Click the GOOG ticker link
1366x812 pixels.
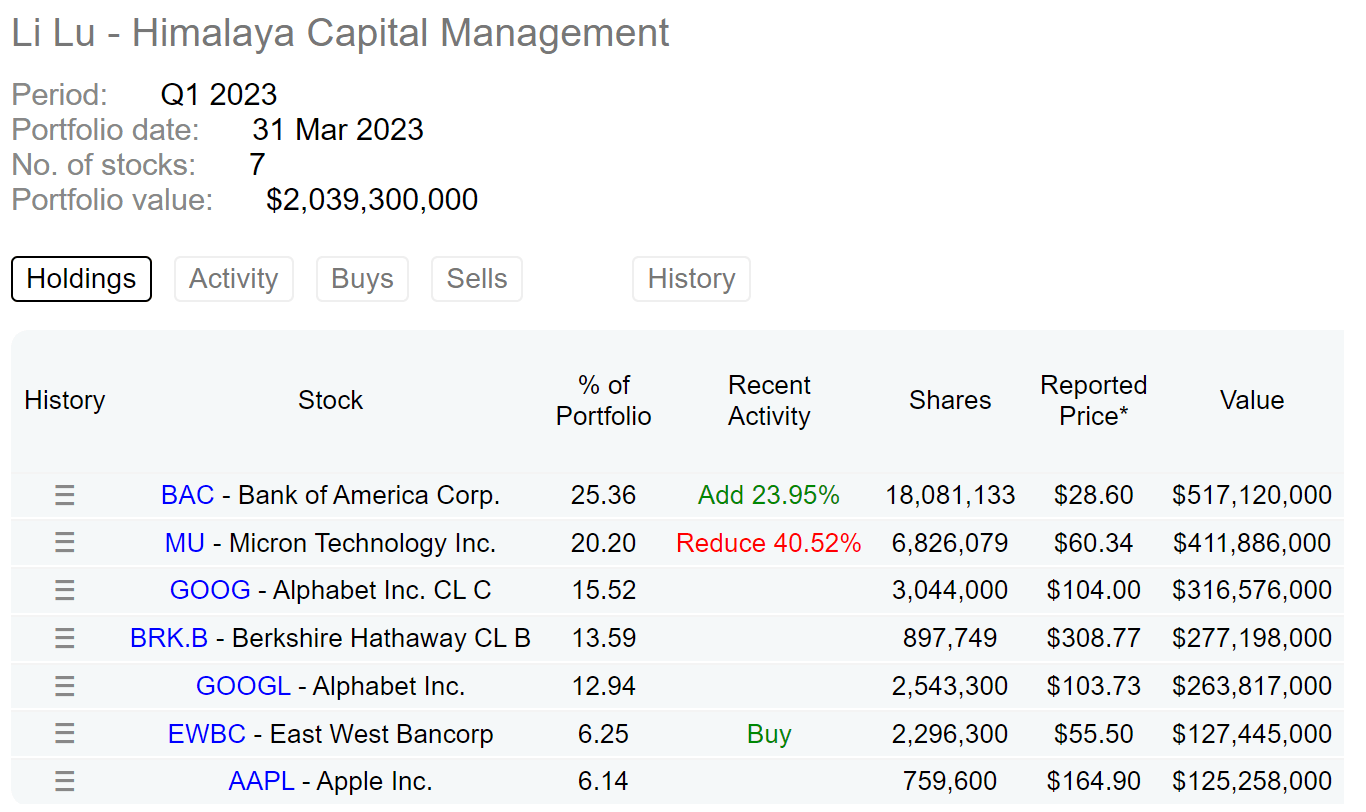210,590
